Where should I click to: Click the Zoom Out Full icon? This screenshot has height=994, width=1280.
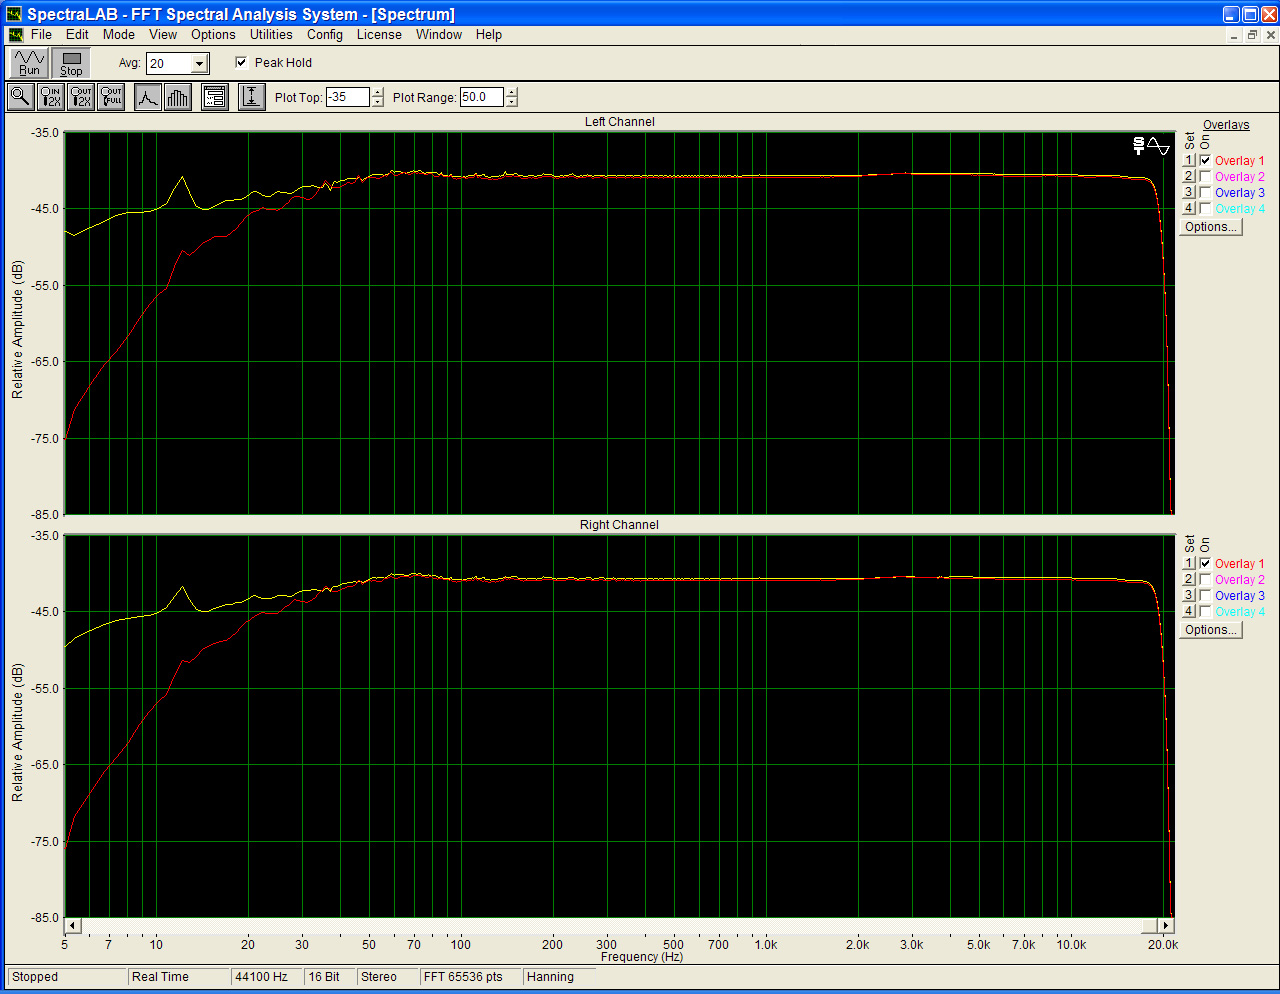point(111,97)
